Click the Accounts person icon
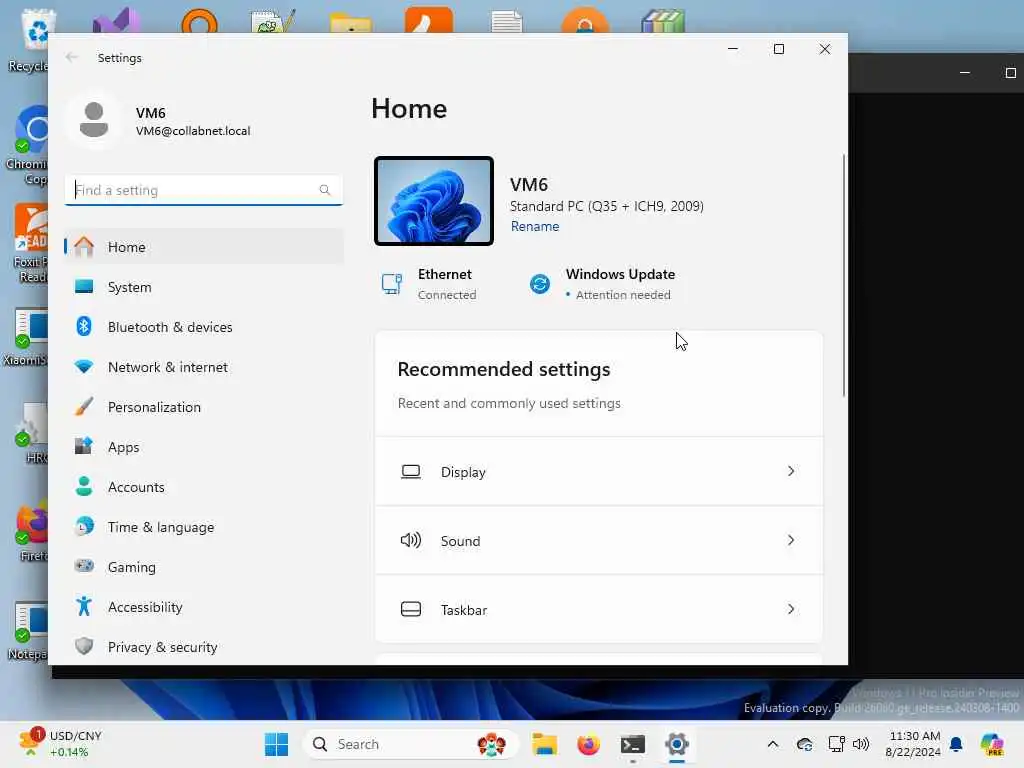The image size is (1024, 768). [84, 487]
